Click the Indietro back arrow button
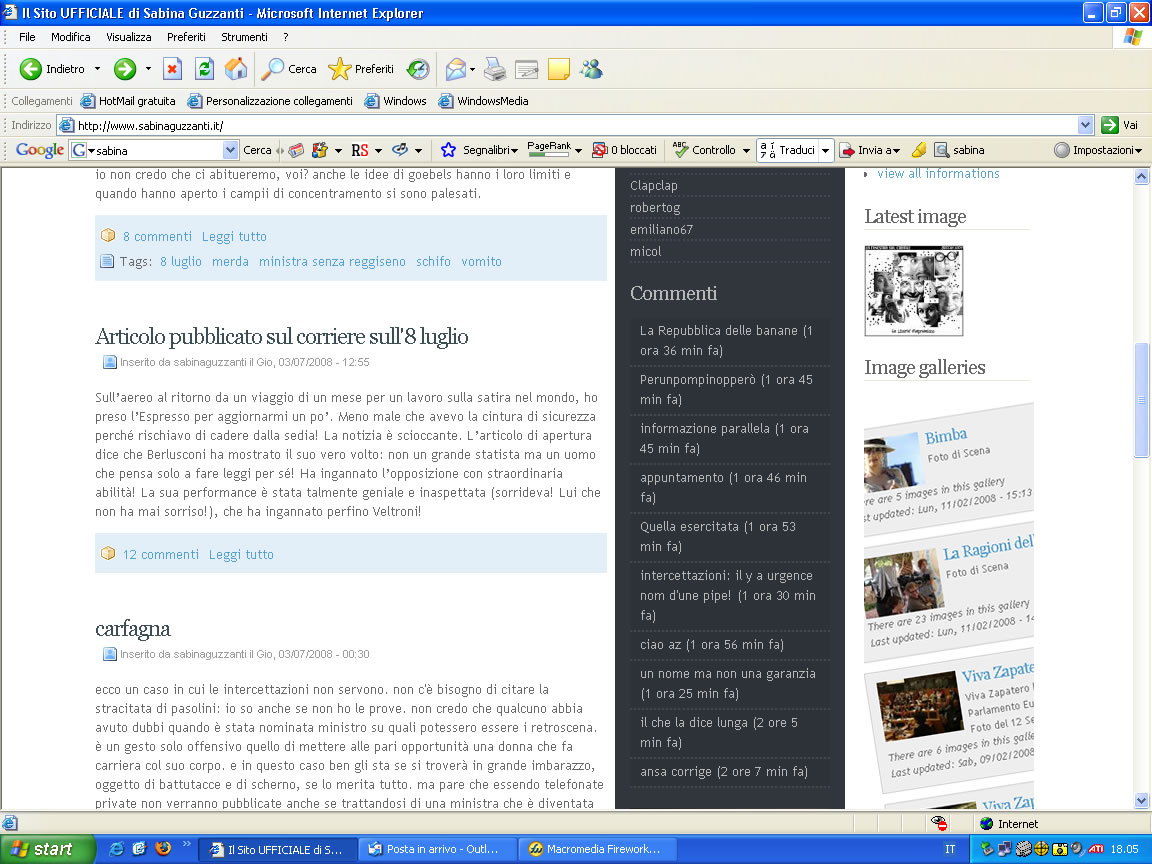Image resolution: width=1152 pixels, height=864 pixels. [x=51, y=69]
